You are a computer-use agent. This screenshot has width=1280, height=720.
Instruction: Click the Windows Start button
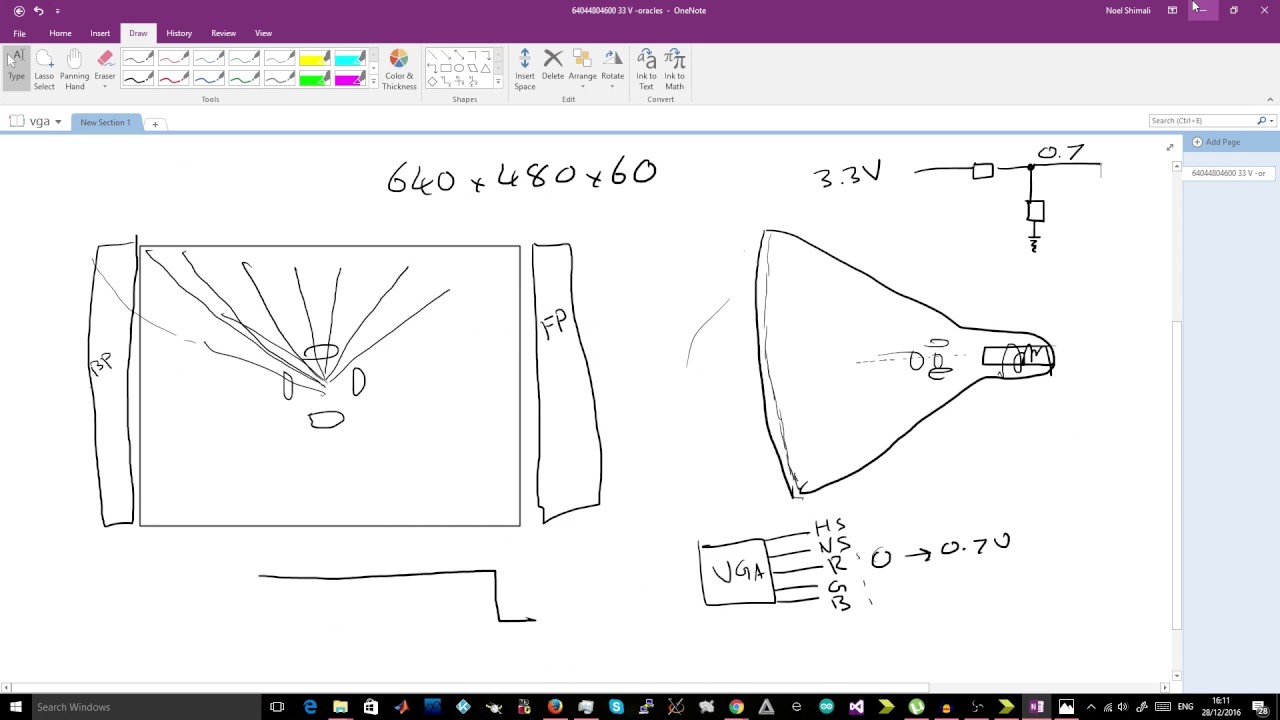click(15, 707)
